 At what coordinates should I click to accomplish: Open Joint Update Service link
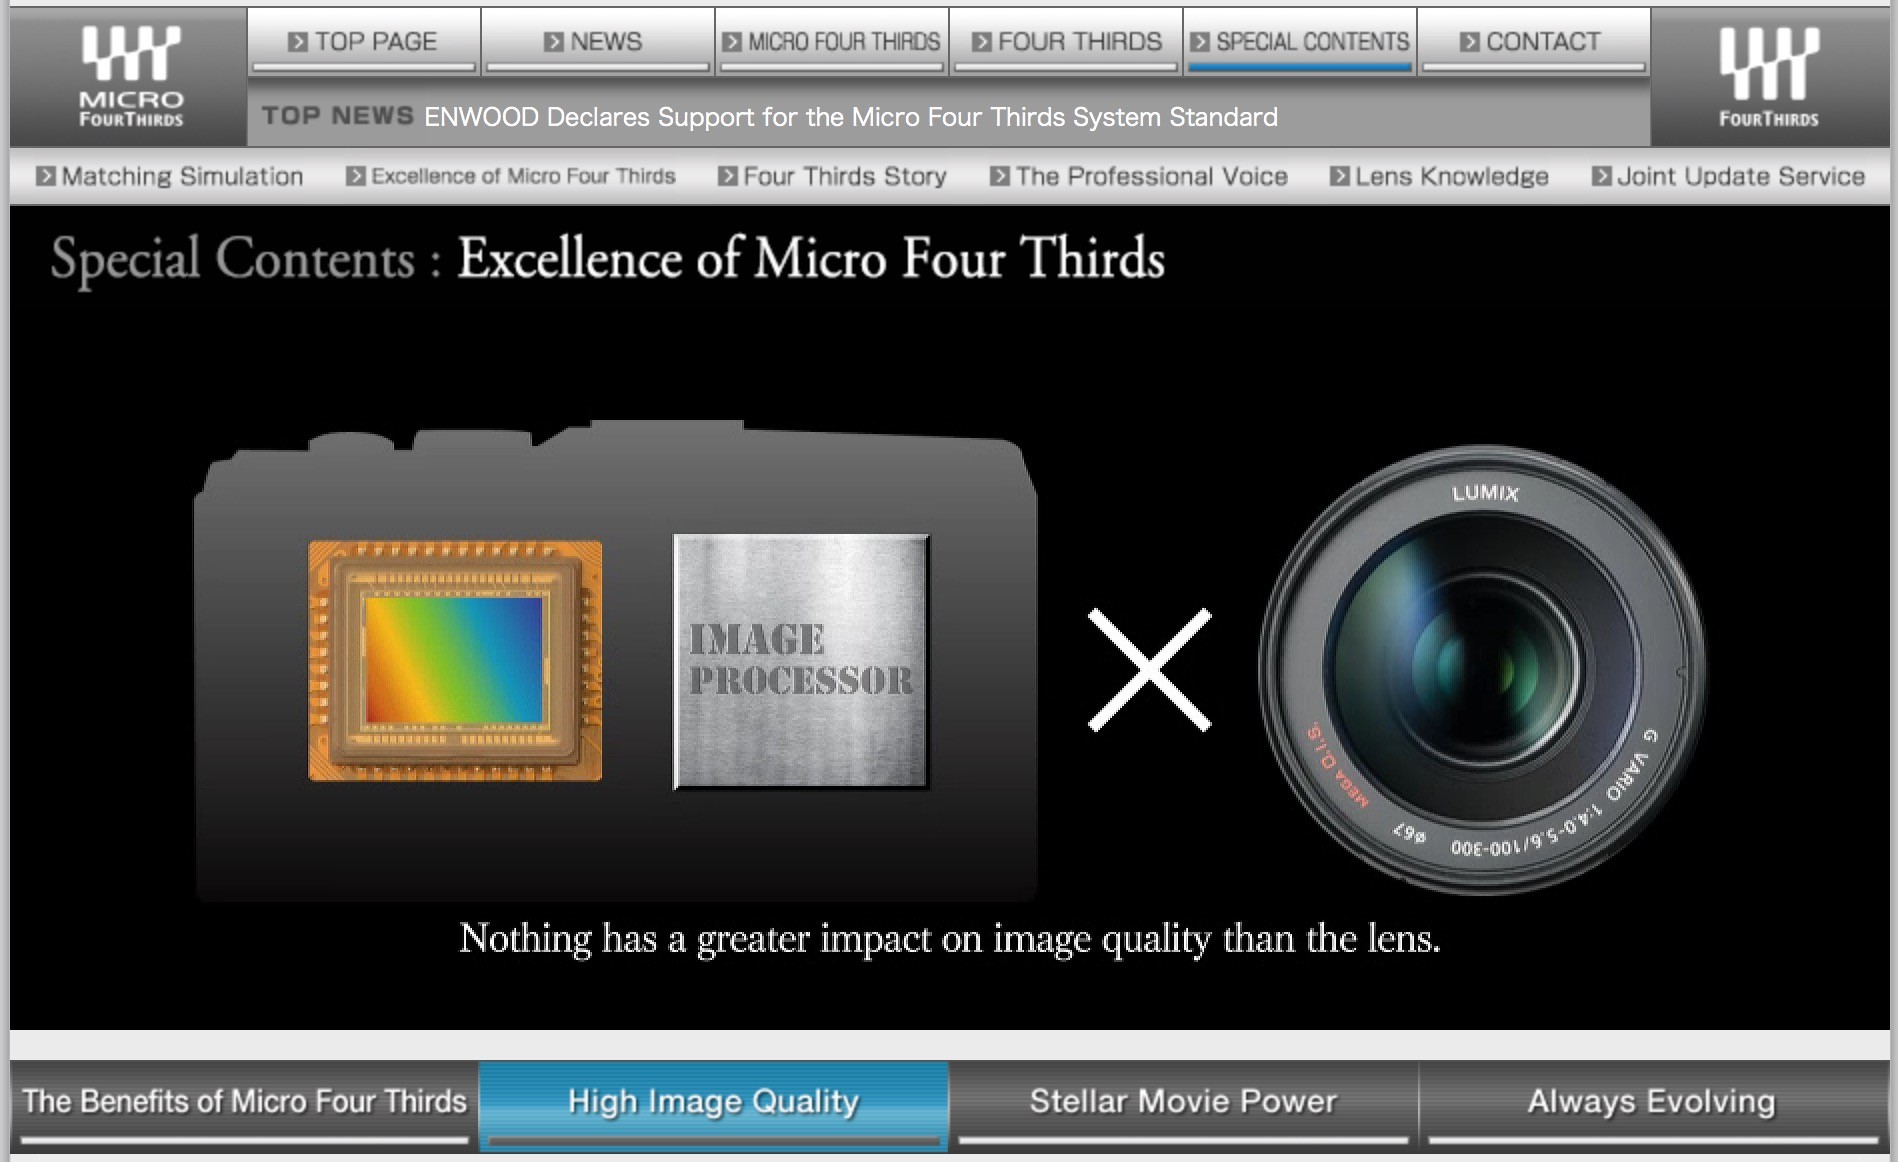coord(1729,177)
